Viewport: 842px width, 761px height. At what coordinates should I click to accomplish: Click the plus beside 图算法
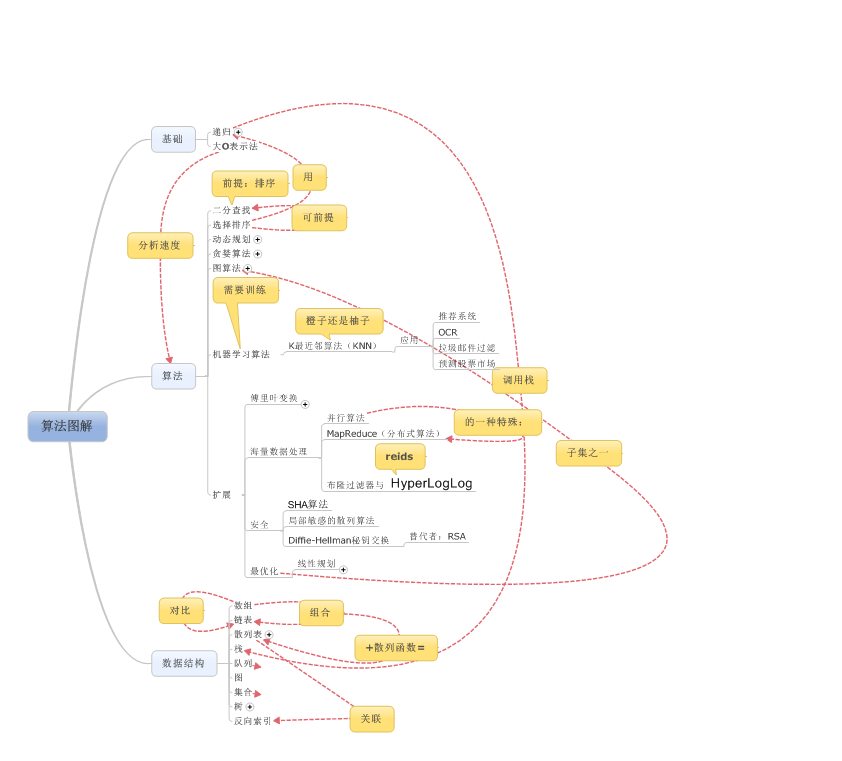[247, 269]
